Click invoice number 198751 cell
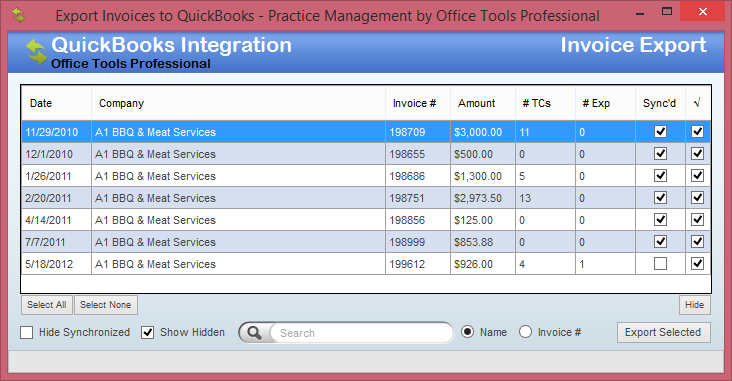 click(x=418, y=198)
